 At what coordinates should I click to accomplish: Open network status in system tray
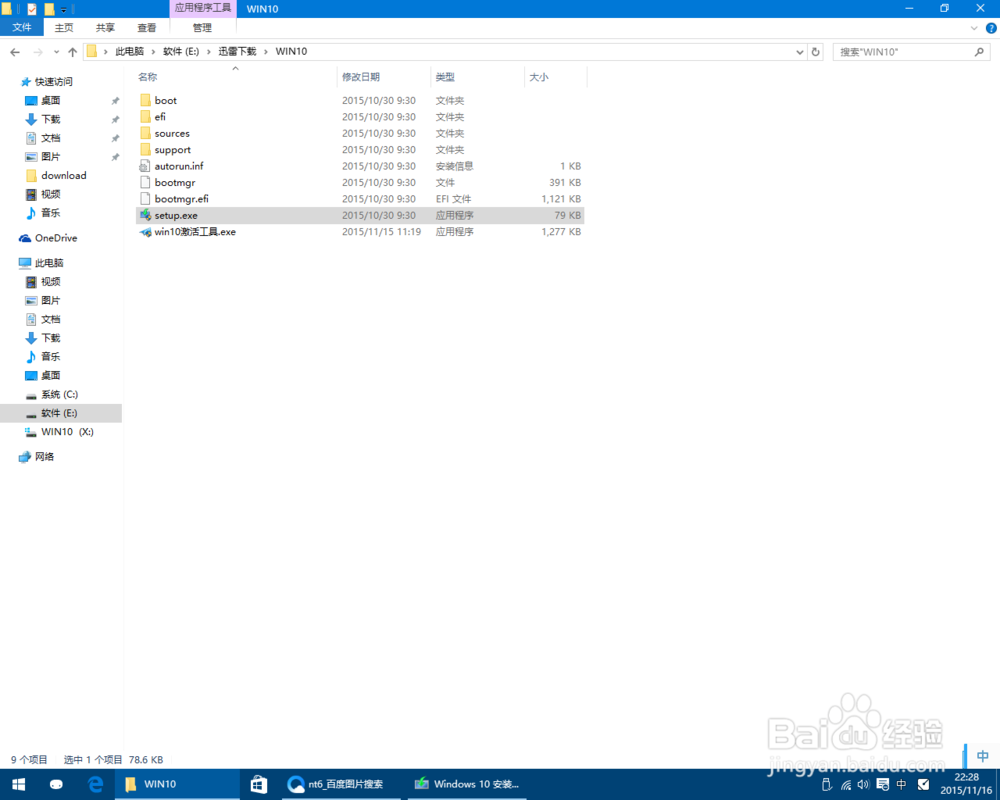coord(846,785)
